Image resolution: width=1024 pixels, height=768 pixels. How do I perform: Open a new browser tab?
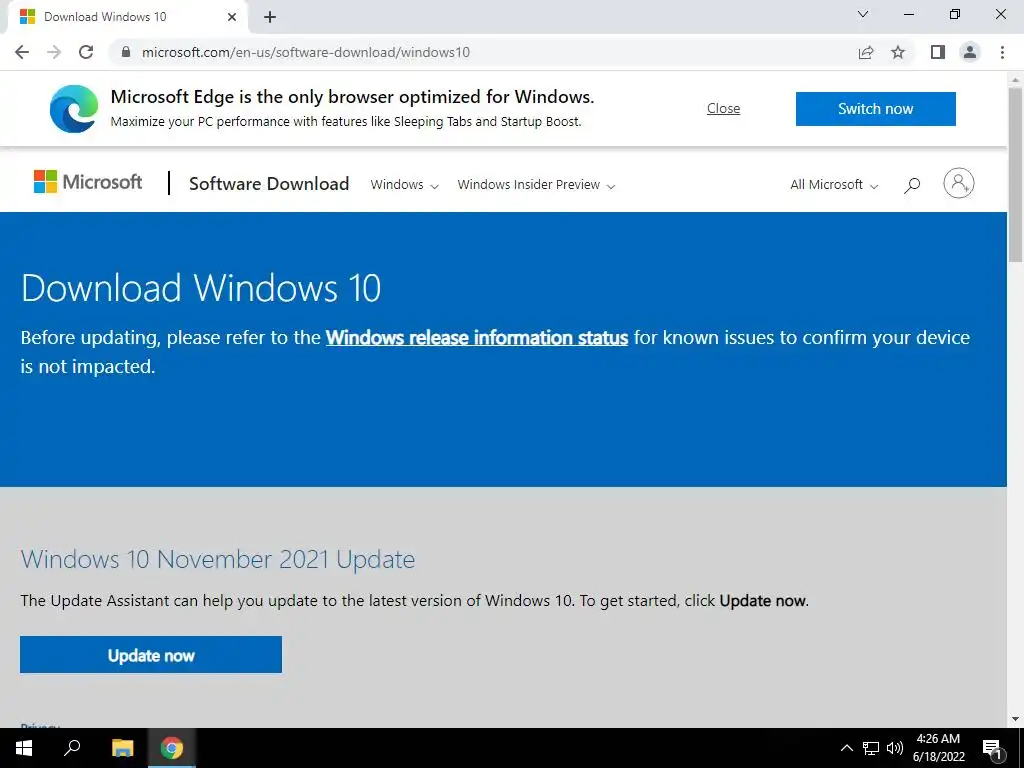point(270,17)
